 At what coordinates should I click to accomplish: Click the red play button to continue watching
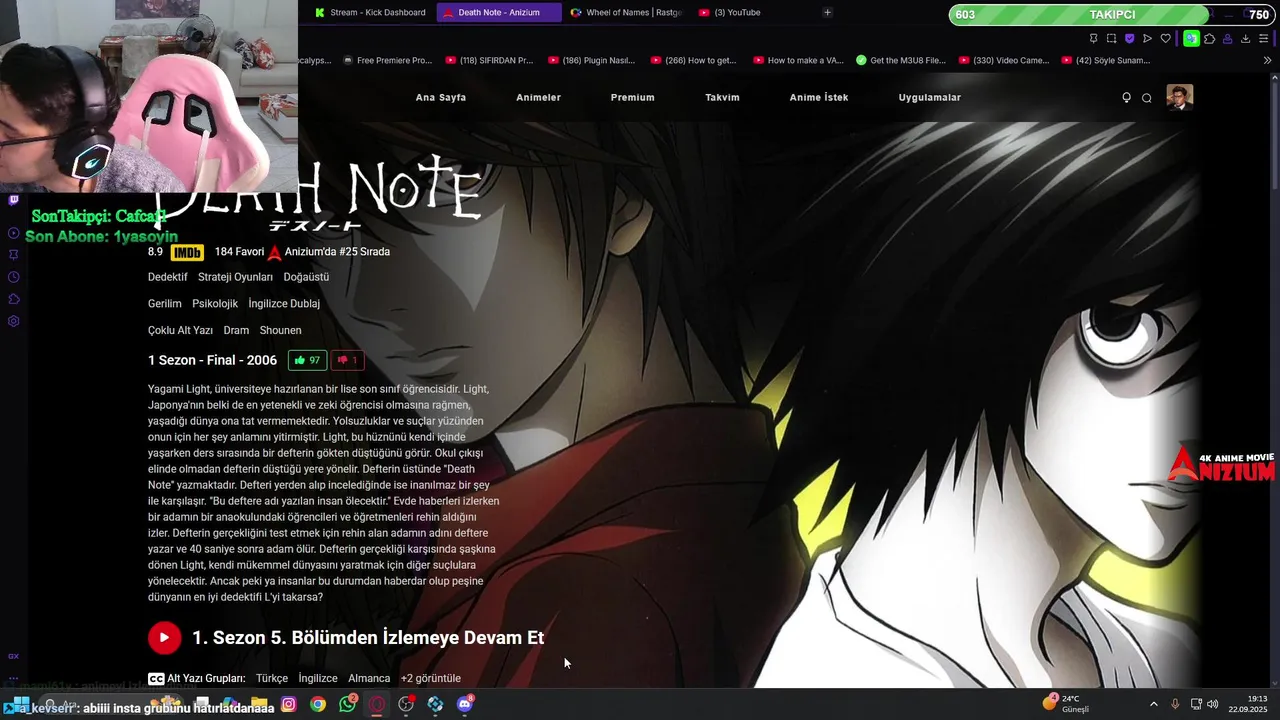click(165, 638)
